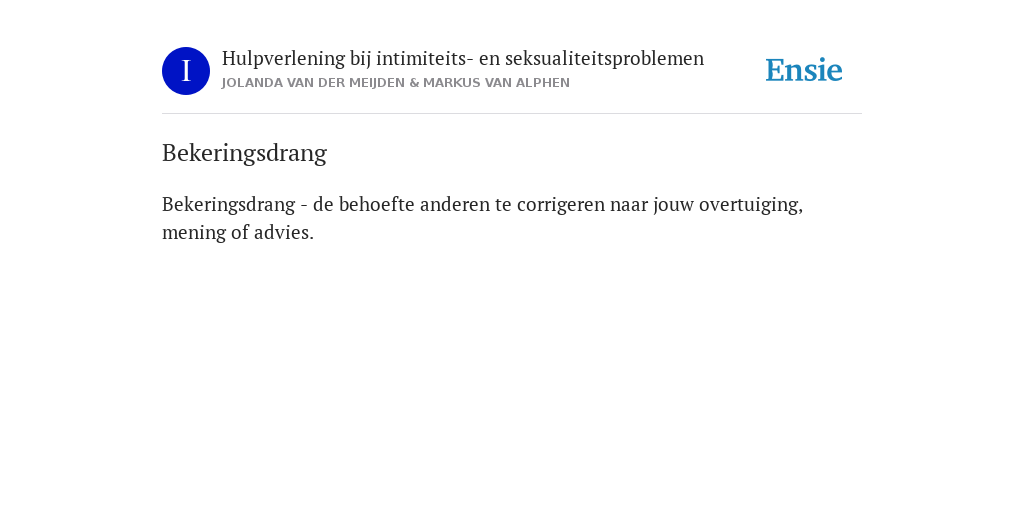Open the book title "Hulpverlening bij intimiteits- en seksualiteitsproblemen"
Screen dimensions: 1024x512
pyautogui.click(x=462, y=59)
